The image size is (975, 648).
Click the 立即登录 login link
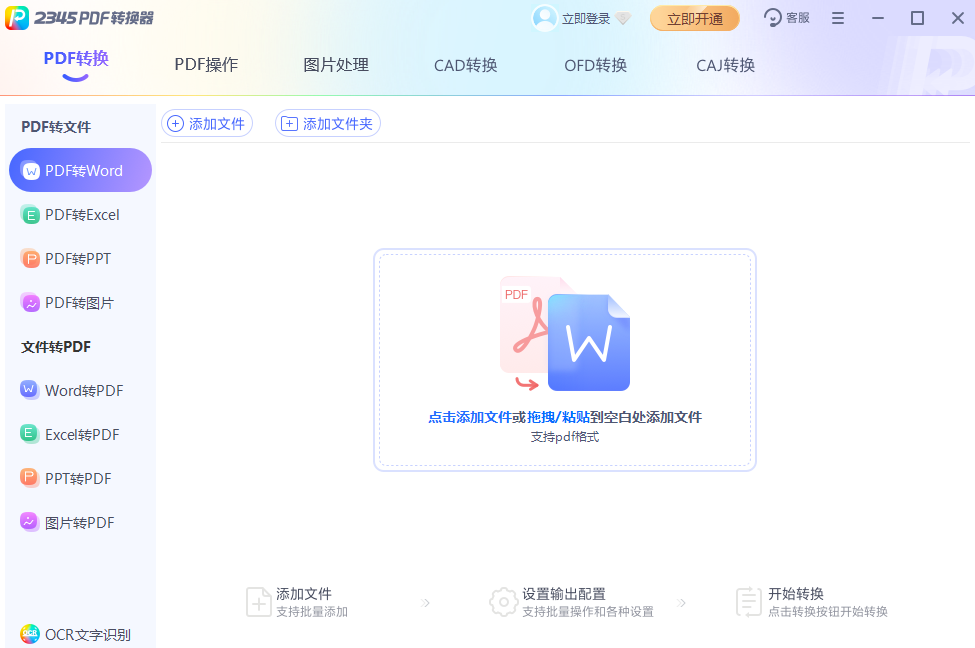click(x=586, y=19)
